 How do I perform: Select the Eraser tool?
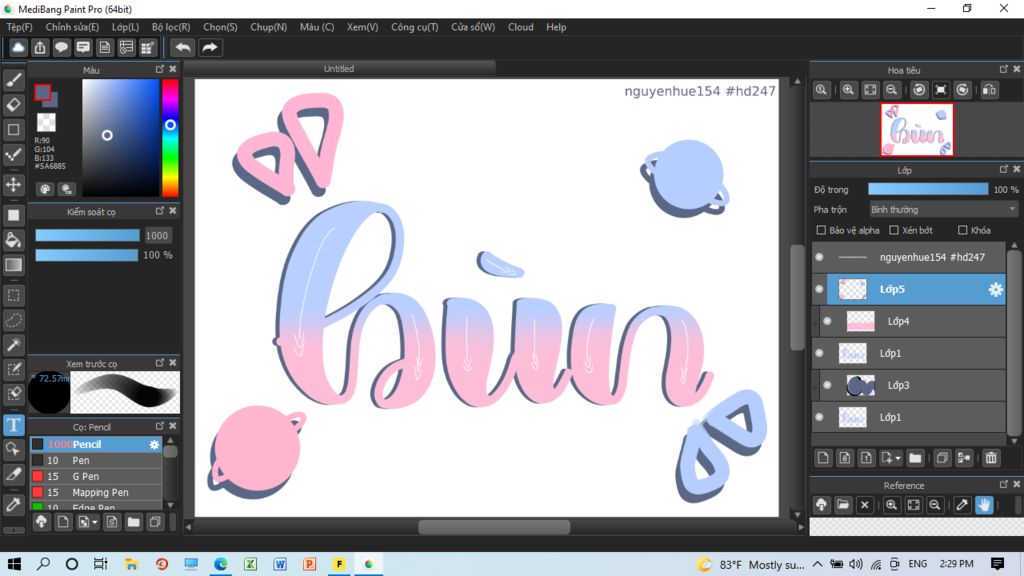pos(14,104)
